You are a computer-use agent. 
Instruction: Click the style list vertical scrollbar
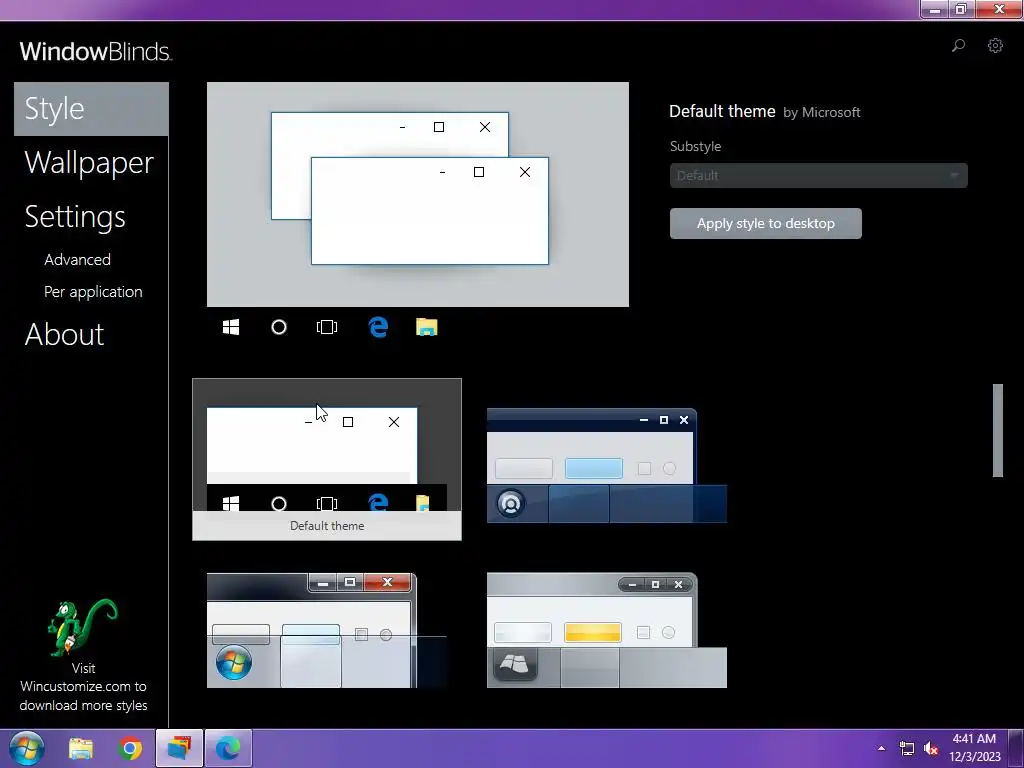coord(997,430)
